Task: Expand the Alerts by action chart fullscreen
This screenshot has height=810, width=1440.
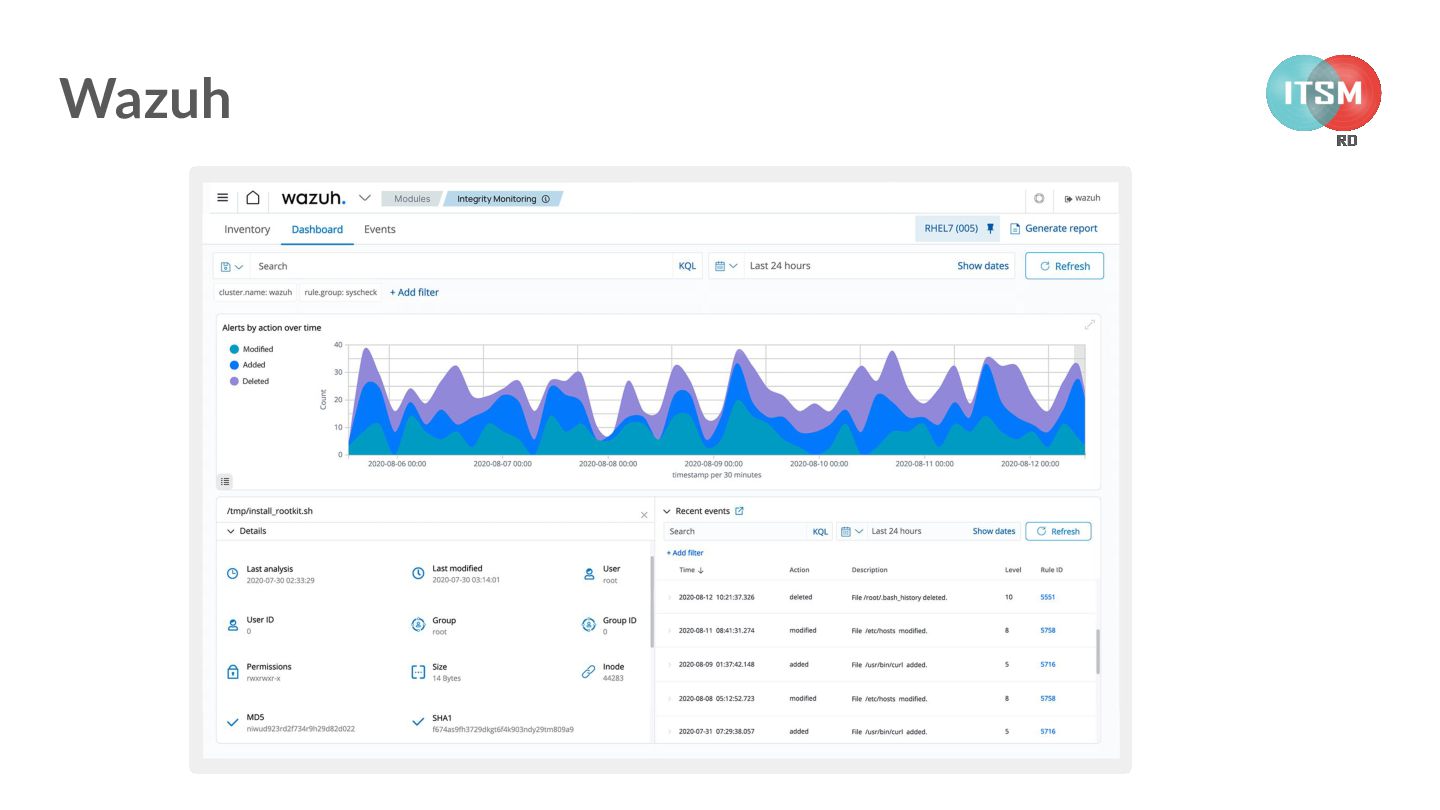Action: click(x=1090, y=324)
